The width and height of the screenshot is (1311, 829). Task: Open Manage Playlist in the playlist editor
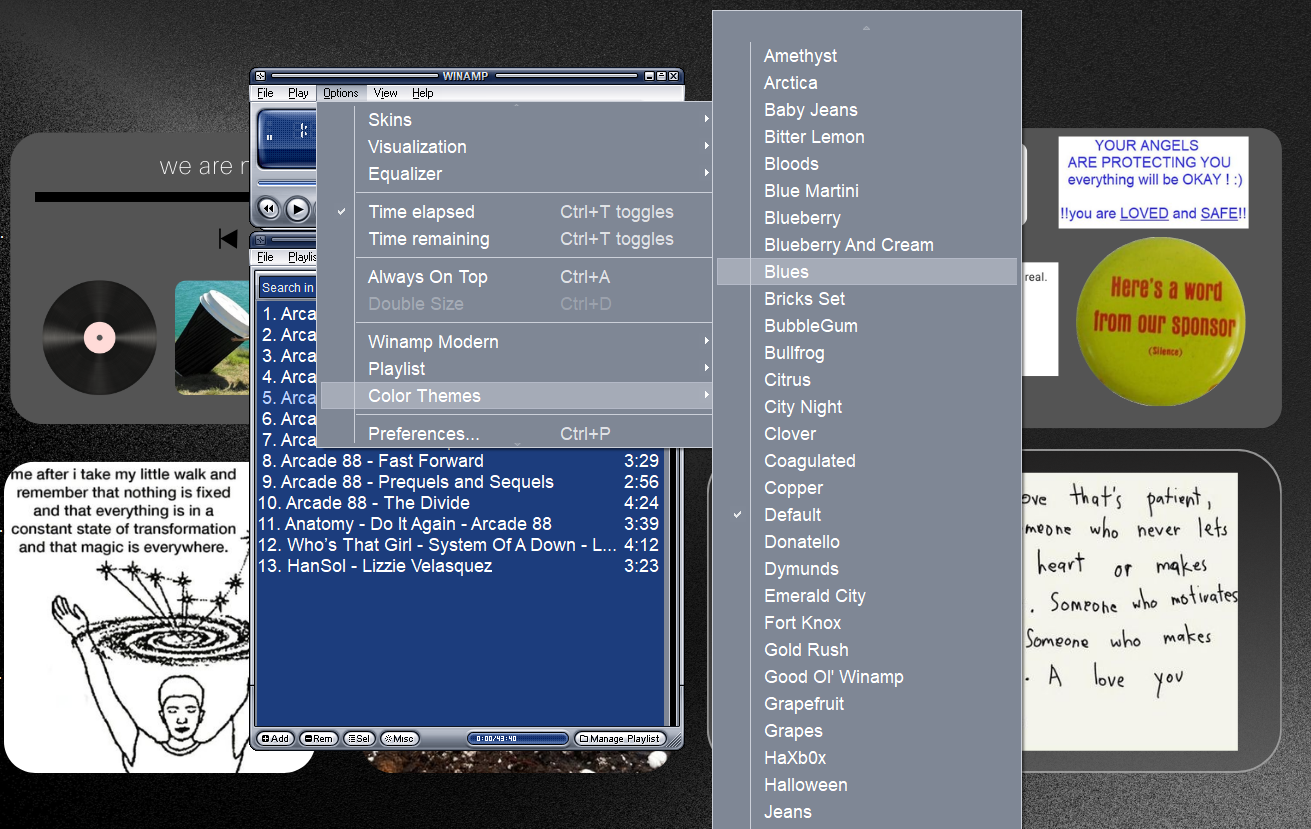coord(620,739)
